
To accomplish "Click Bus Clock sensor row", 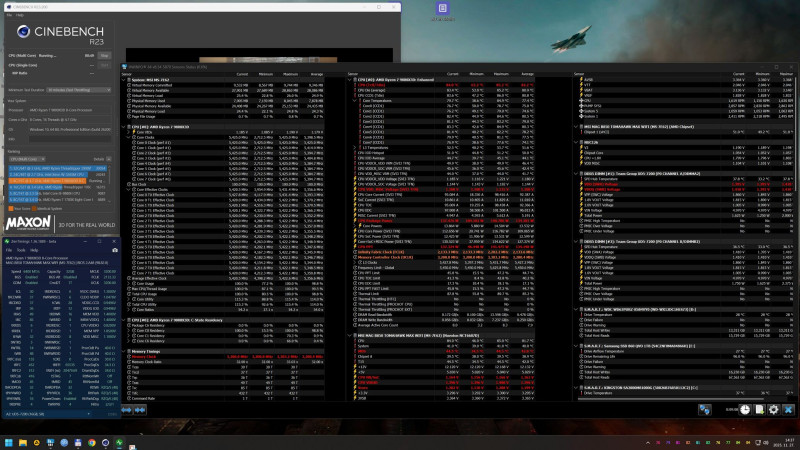I will [224, 184].
